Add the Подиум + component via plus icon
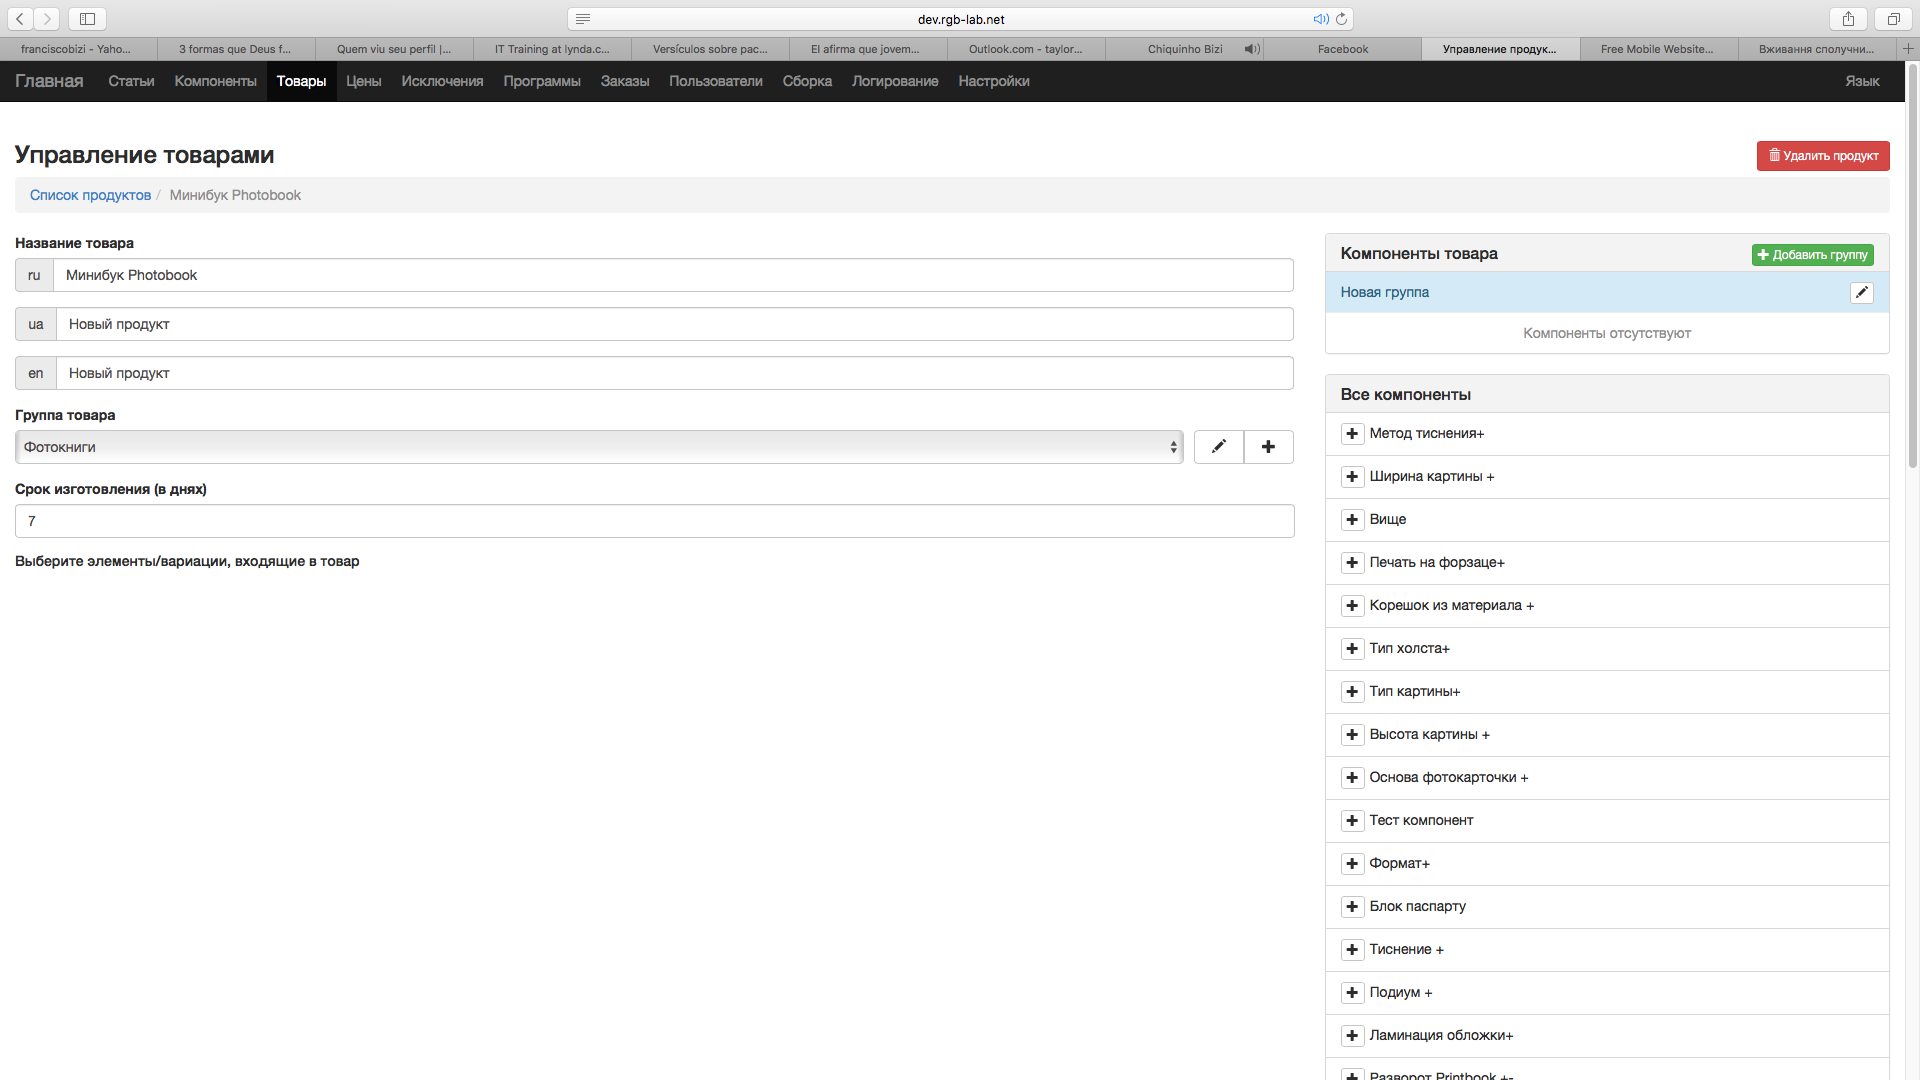 click(1352, 993)
